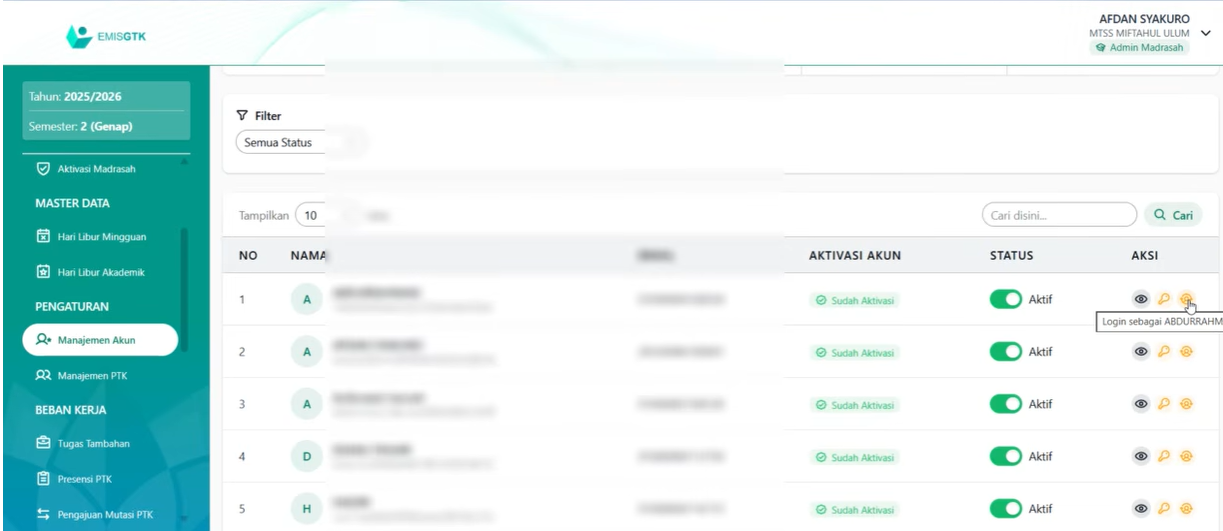Viewport: 1223px width, 531px height.
Task: Open the AFDAN SYAKURO profile dropdown
Action: (x=1205, y=33)
